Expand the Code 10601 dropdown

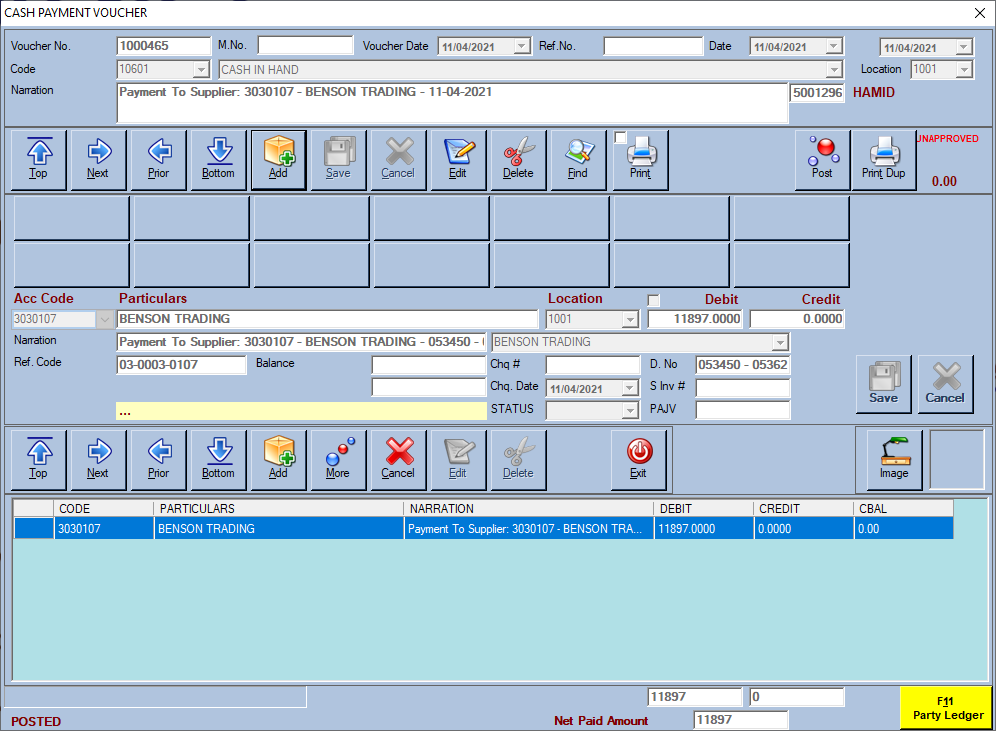tap(201, 69)
